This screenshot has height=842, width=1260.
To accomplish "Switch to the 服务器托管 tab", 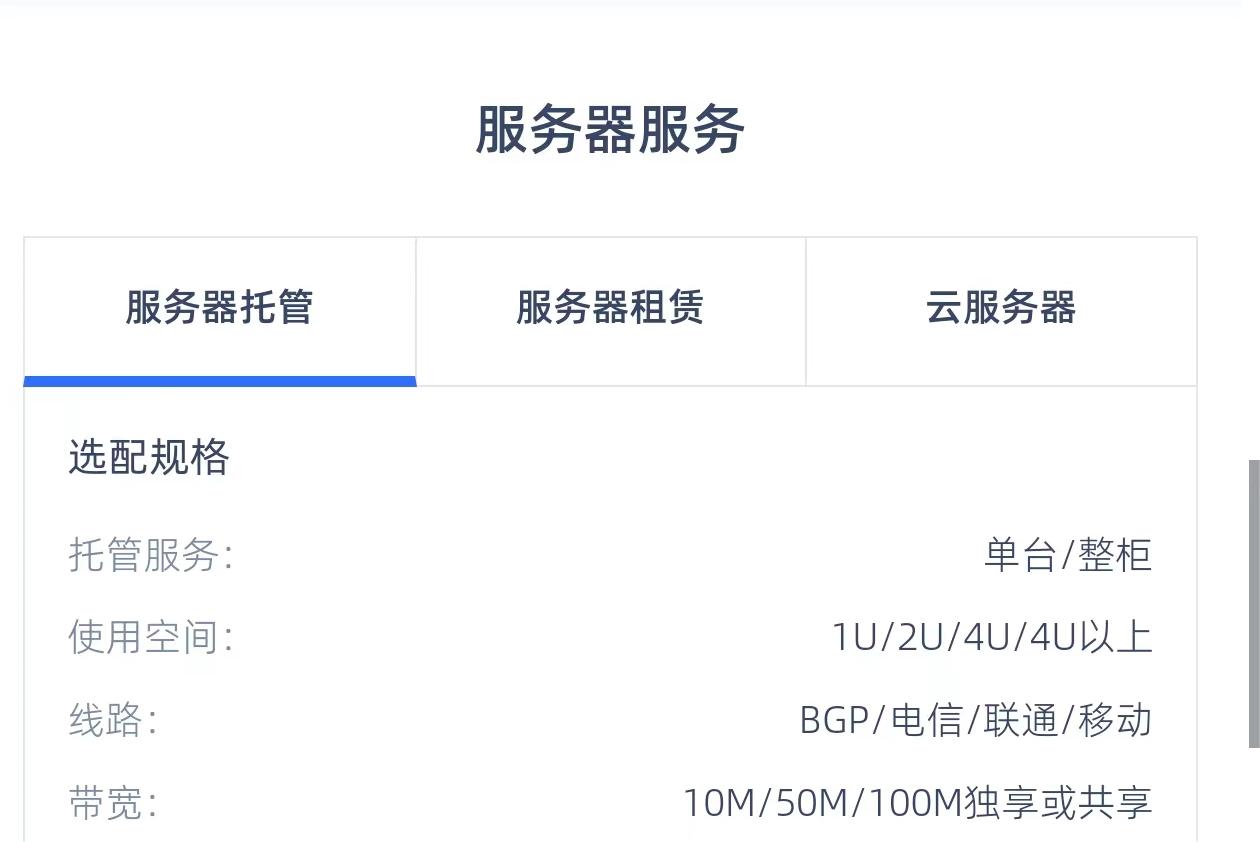I will (x=219, y=308).
